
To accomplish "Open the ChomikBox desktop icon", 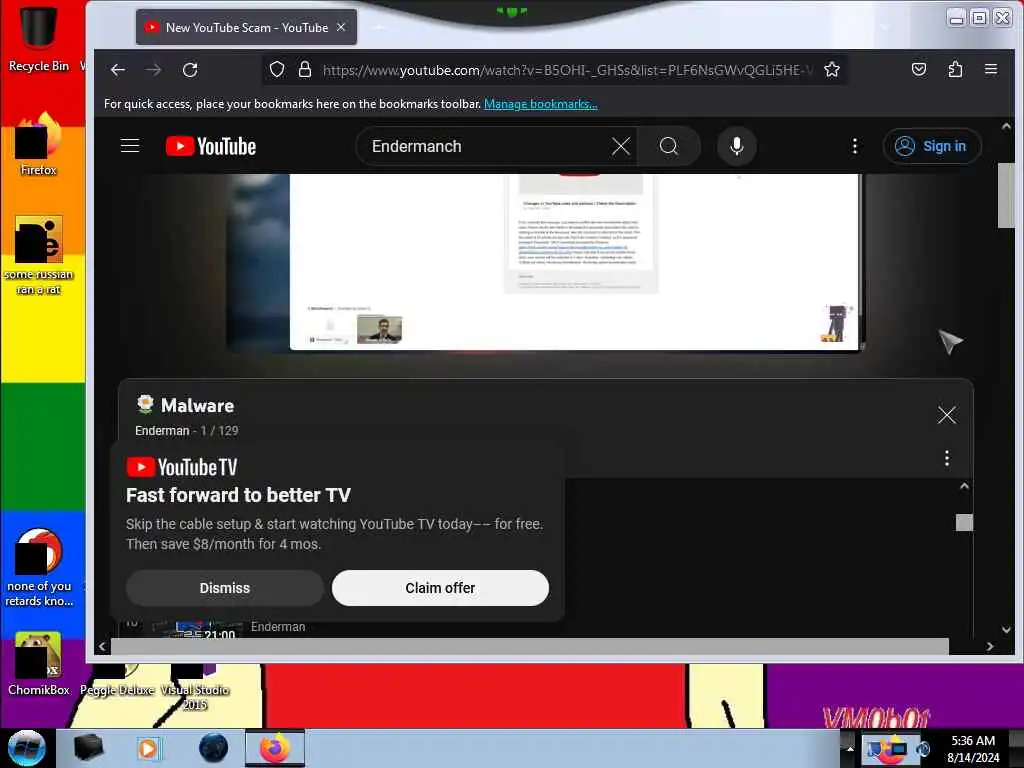I will (x=39, y=663).
